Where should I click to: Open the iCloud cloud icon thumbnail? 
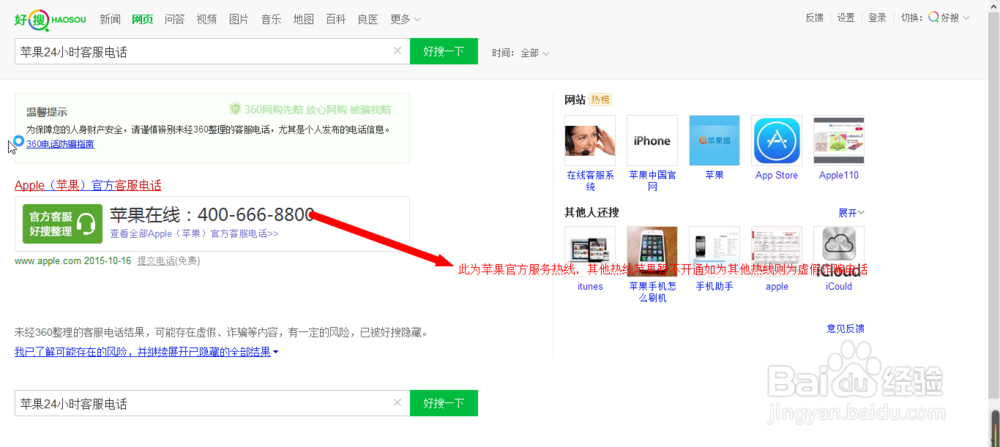tap(839, 252)
